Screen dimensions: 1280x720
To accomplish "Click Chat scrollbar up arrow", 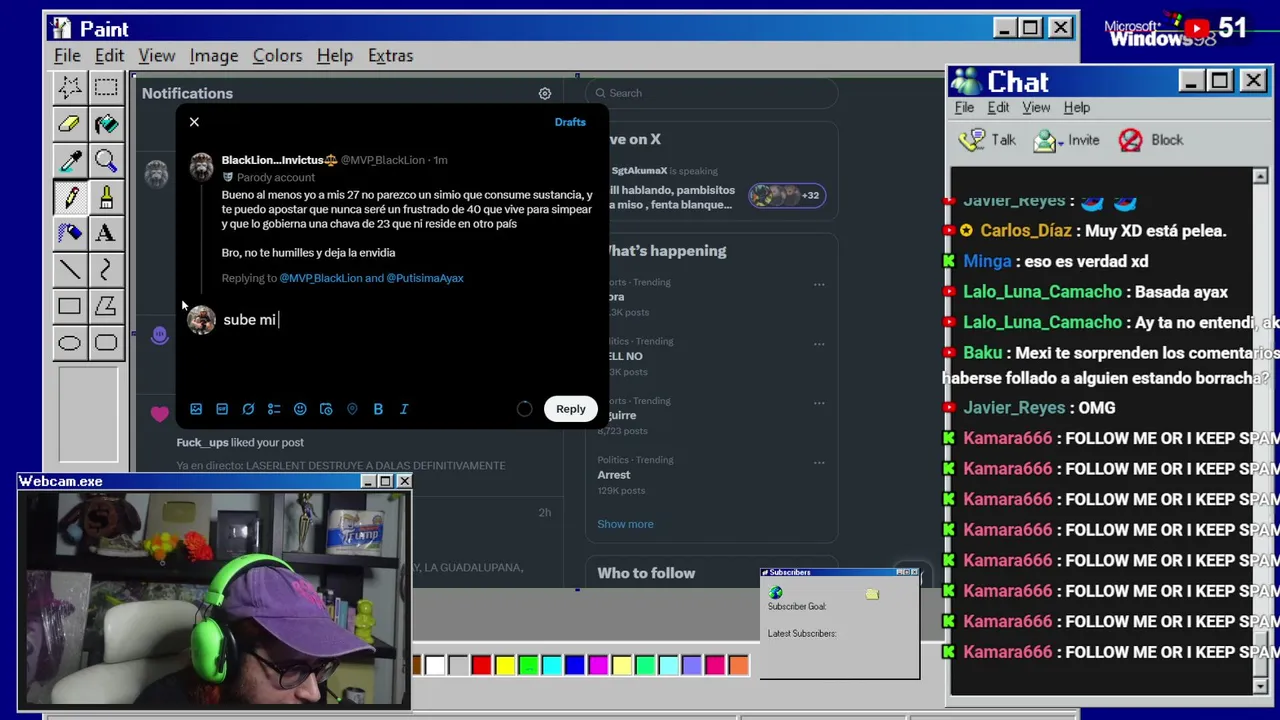I will click(1260, 176).
